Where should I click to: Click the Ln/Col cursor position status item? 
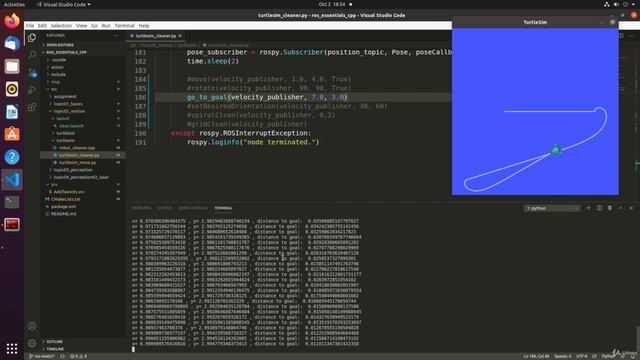536,356
